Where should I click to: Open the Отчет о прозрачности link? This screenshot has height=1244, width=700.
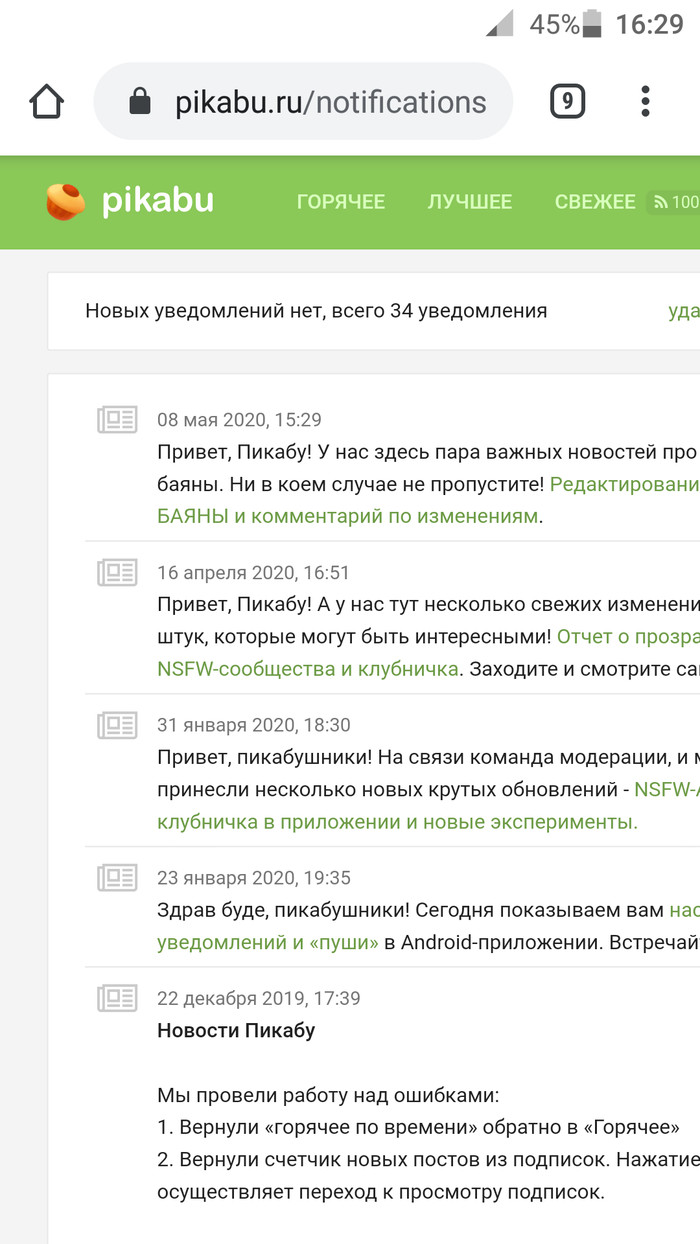coord(628,636)
